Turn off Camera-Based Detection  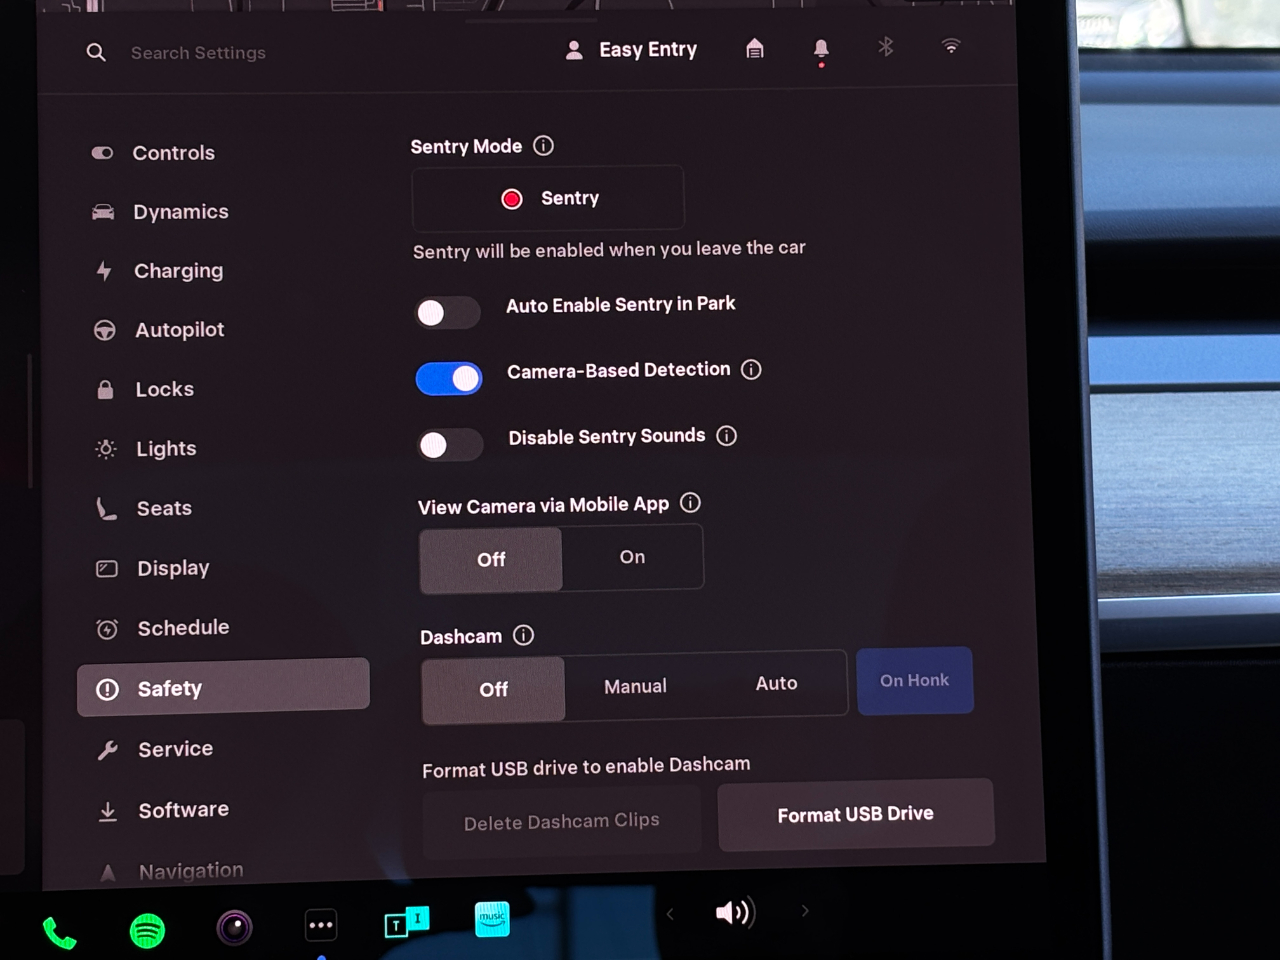449,379
